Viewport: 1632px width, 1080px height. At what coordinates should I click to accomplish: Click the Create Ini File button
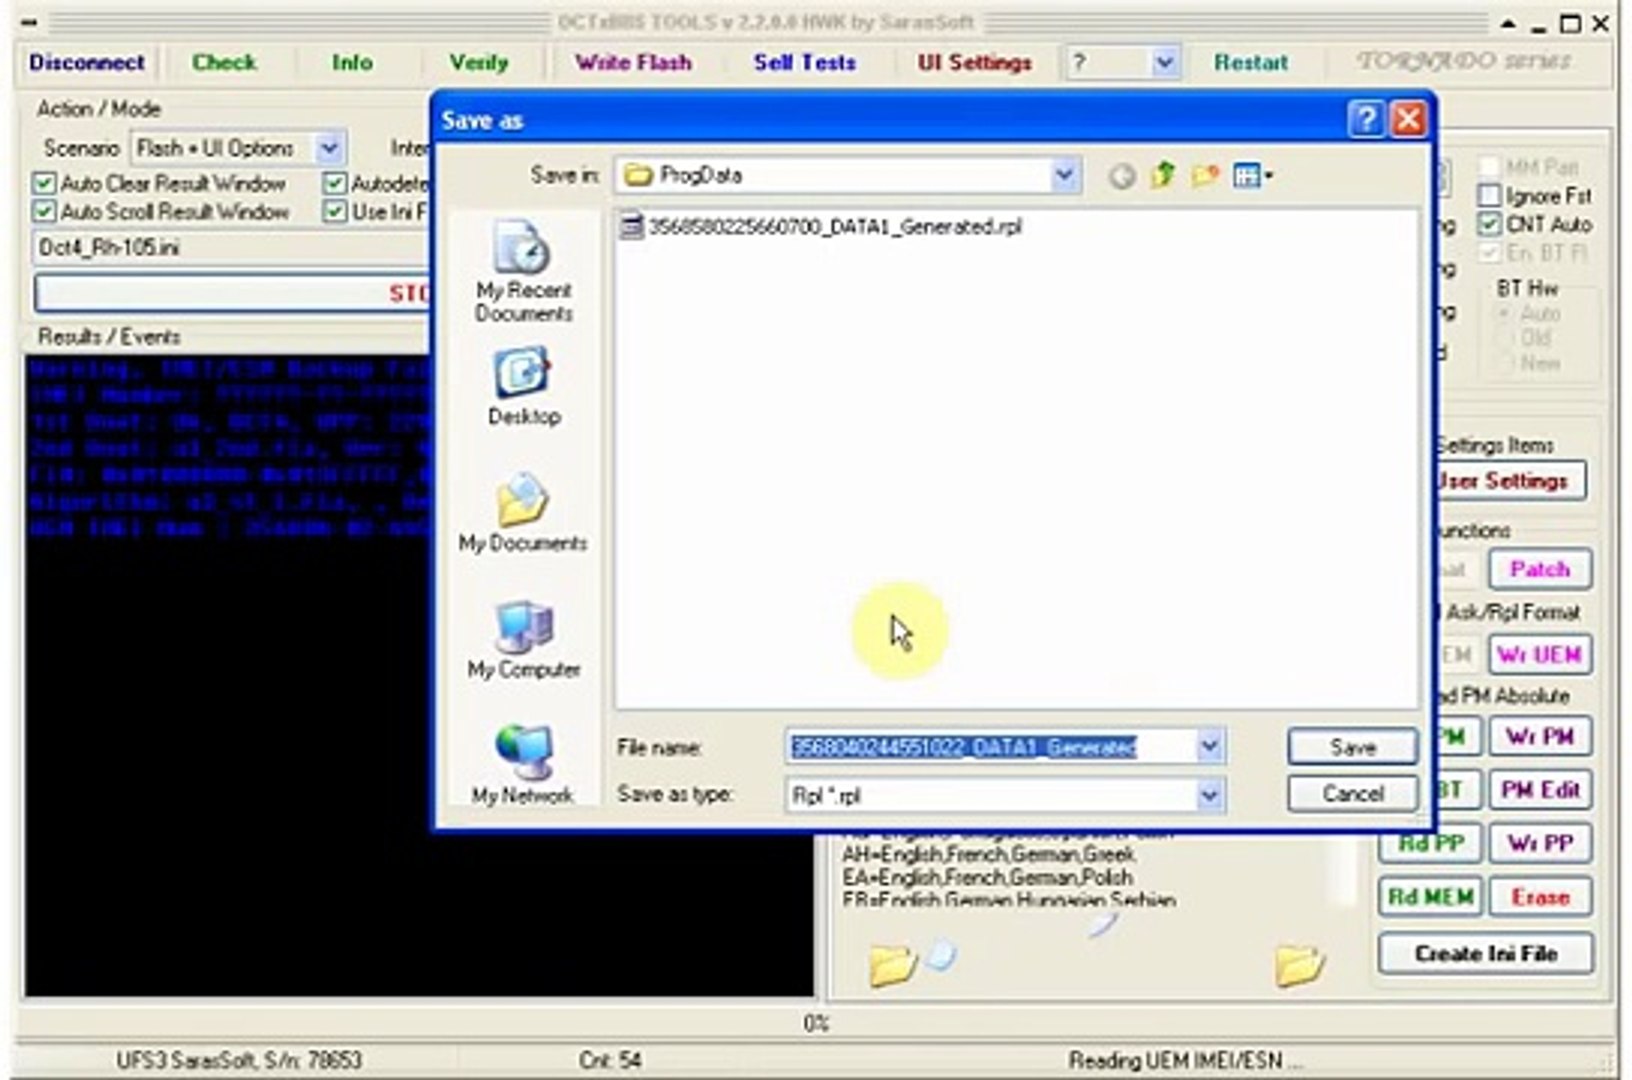click(1485, 954)
